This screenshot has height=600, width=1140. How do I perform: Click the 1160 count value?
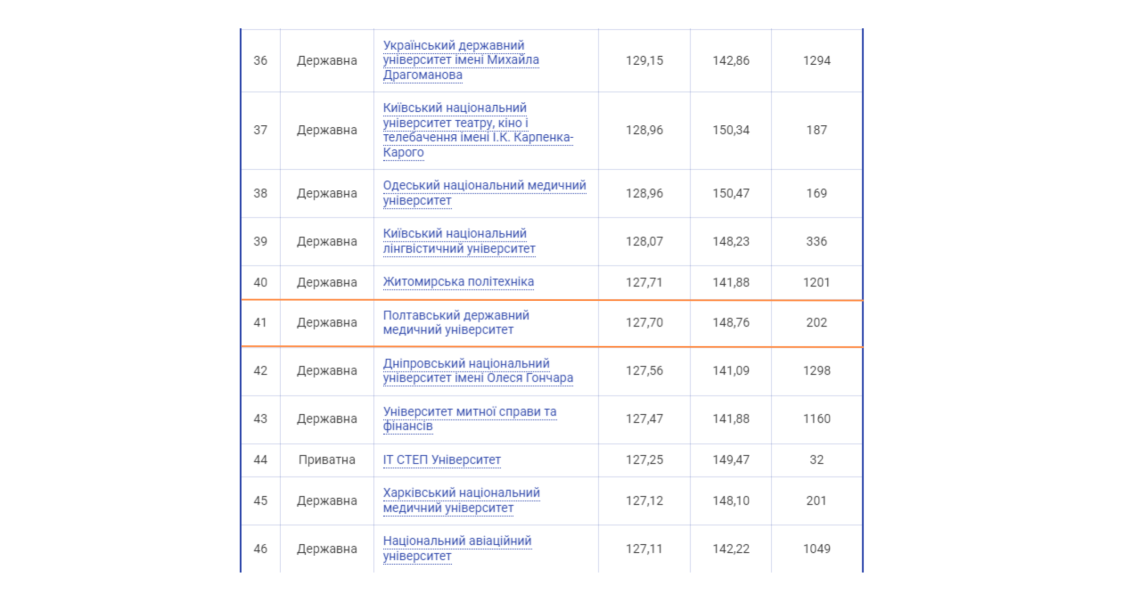[x=816, y=419]
